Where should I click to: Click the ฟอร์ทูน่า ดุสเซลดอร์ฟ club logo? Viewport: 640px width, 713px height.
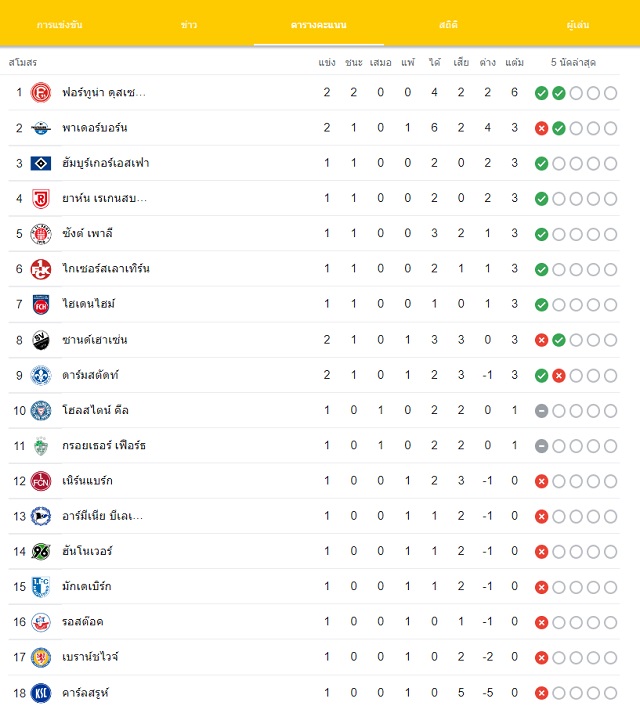point(40,93)
